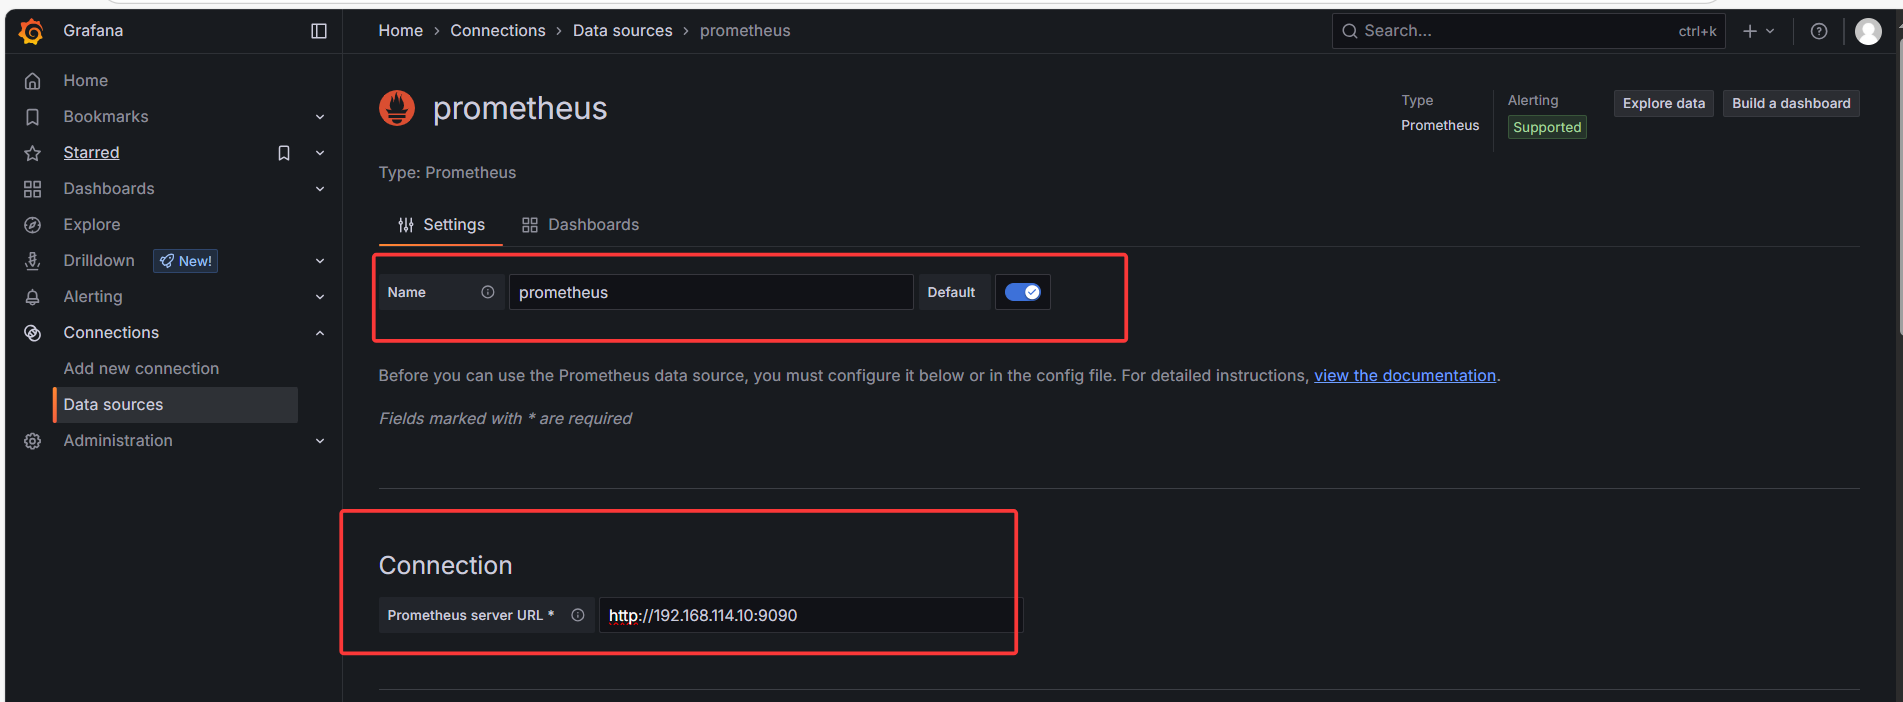
Task: Open view the documentation link
Action: [x=1405, y=375]
